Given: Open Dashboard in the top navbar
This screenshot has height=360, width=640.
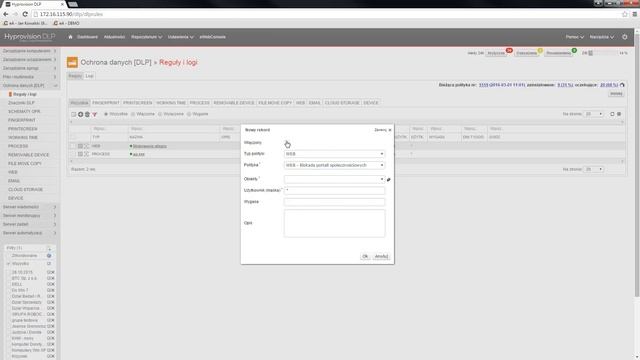Looking at the screenshot, I should [x=87, y=37].
